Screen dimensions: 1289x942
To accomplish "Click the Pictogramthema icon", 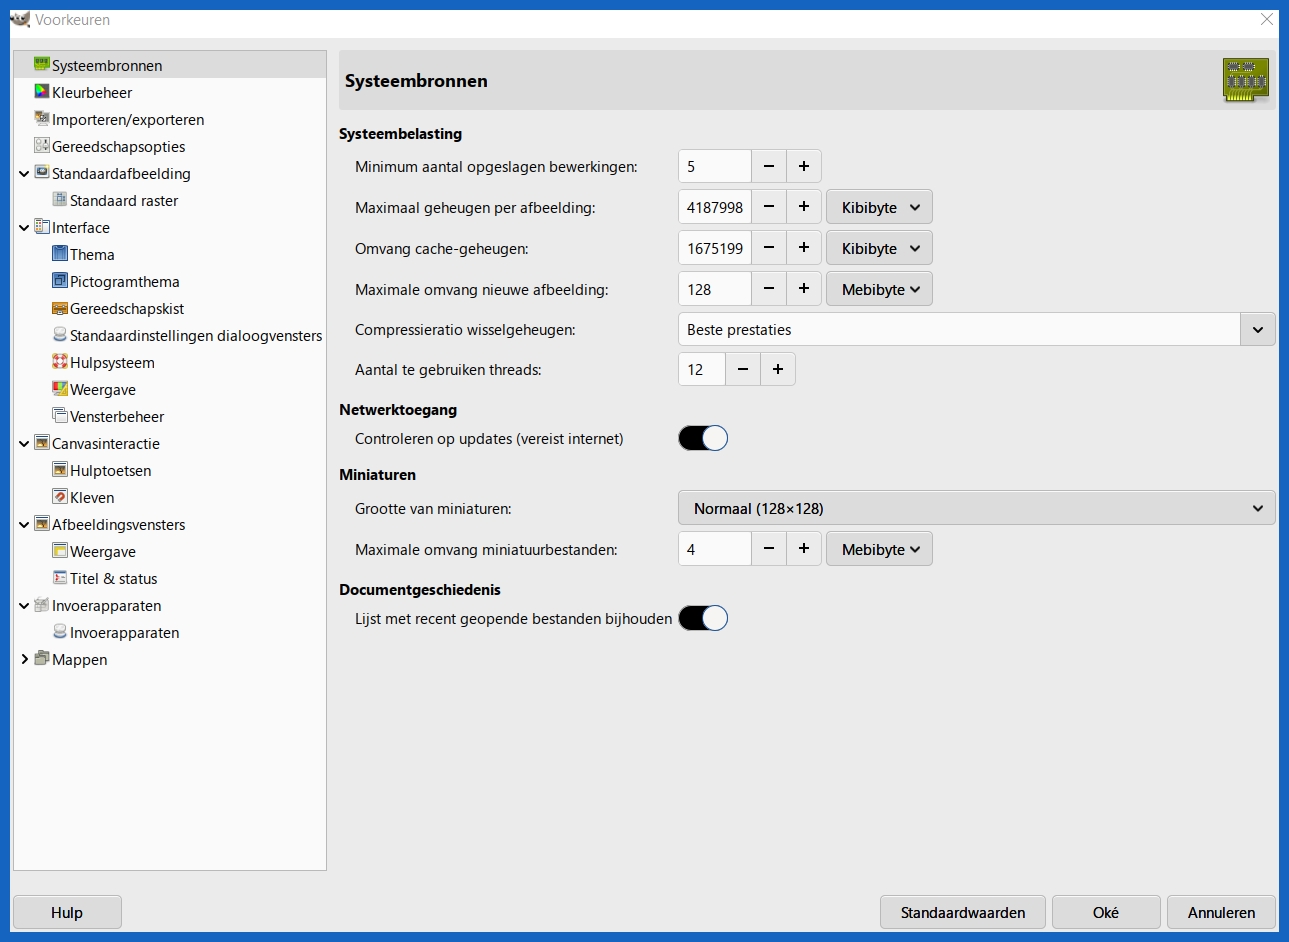I will click(x=60, y=280).
